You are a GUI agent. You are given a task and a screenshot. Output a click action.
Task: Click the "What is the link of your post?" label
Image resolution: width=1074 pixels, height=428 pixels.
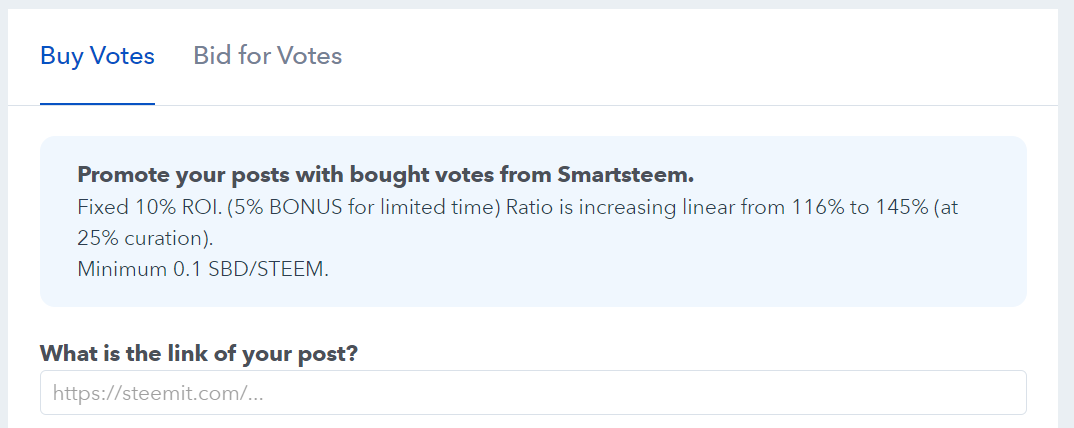coord(199,354)
